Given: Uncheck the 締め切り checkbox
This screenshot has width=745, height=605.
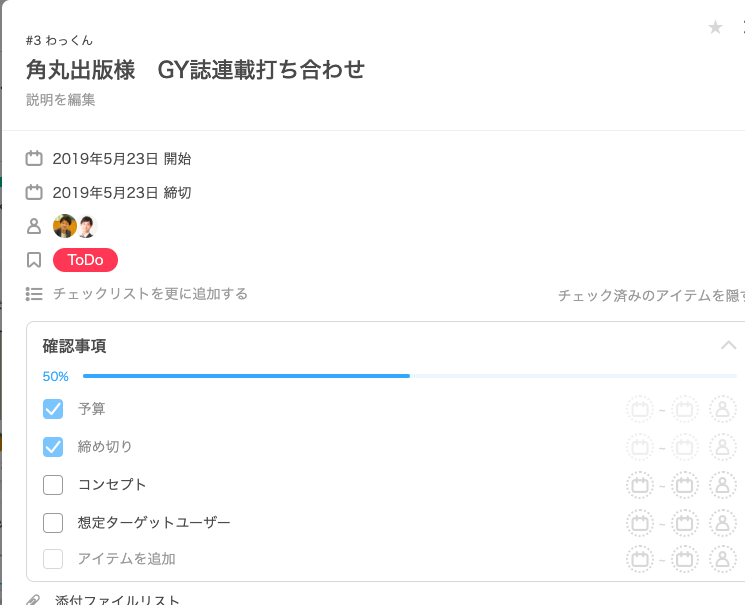Looking at the screenshot, I should tap(53, 447).
